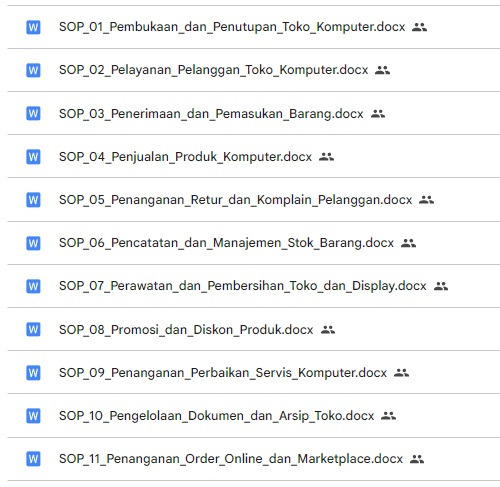The height and width of the screenshot is (487, 500).
Task: Click the Word icon beside SOP_09_Penanganan_Perbaikan file
Action: coord(33,372)
